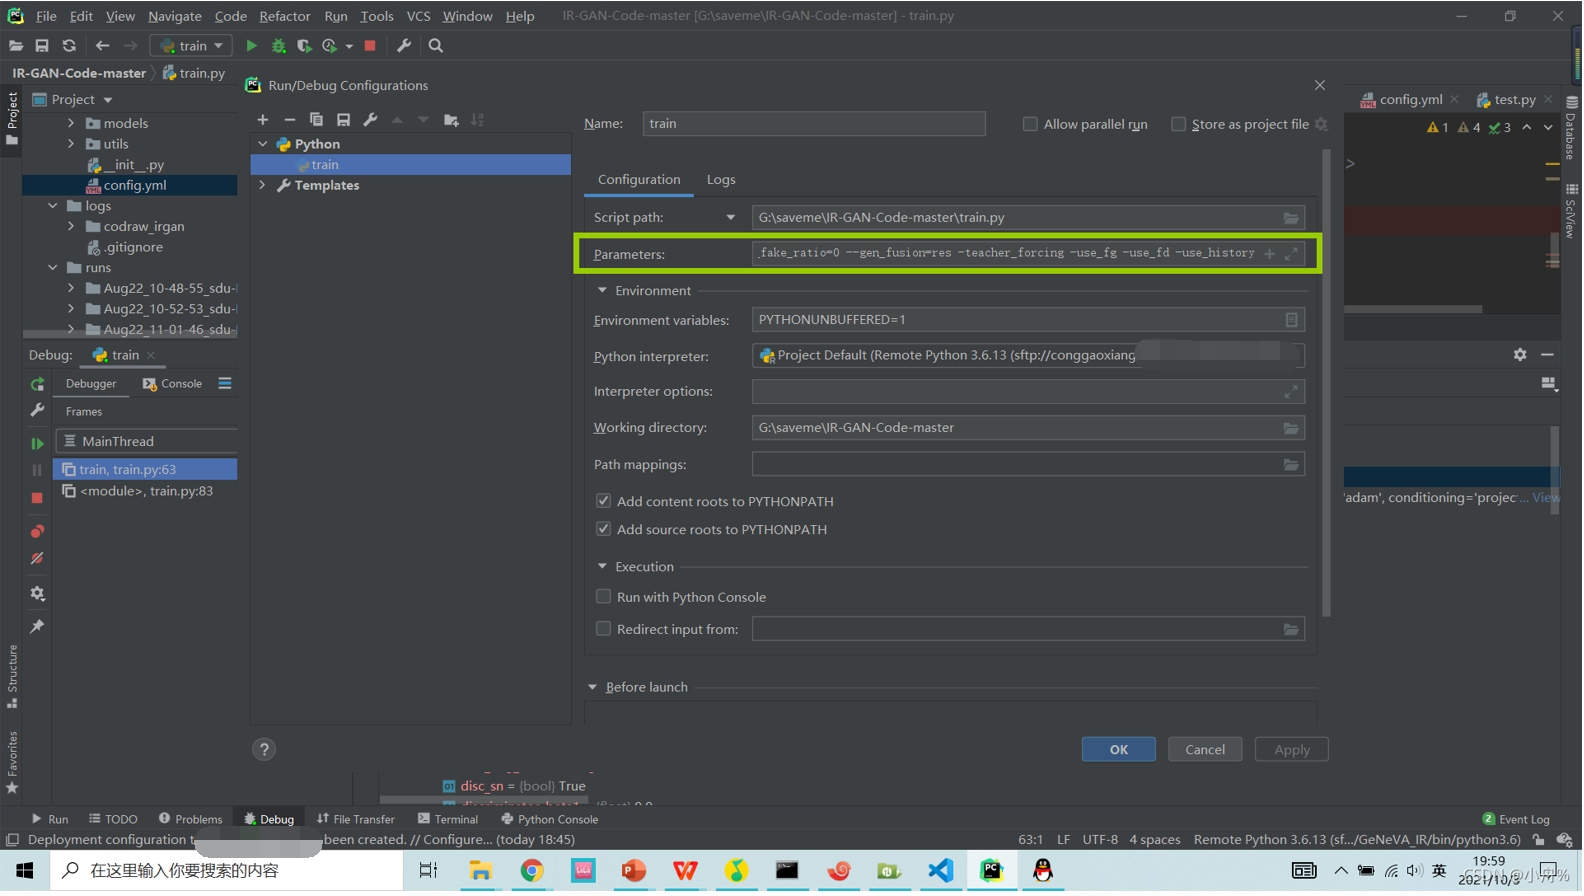The height and width of the screenshot is (896, 1584).
Task: Click the green Run button in the toolbar
Action: pyautogui.click(x=251, y=46)
